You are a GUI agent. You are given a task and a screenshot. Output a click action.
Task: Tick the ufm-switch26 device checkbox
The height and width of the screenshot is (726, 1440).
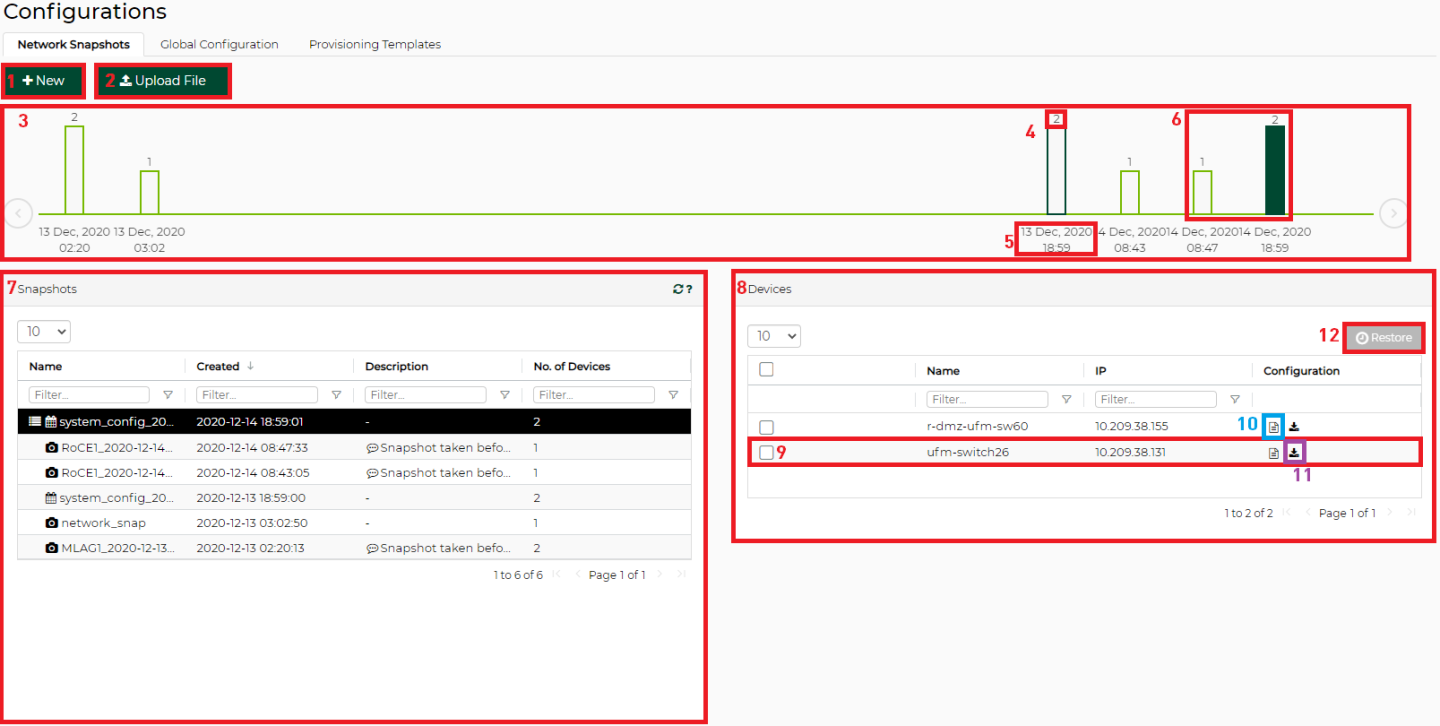point(766,453)
